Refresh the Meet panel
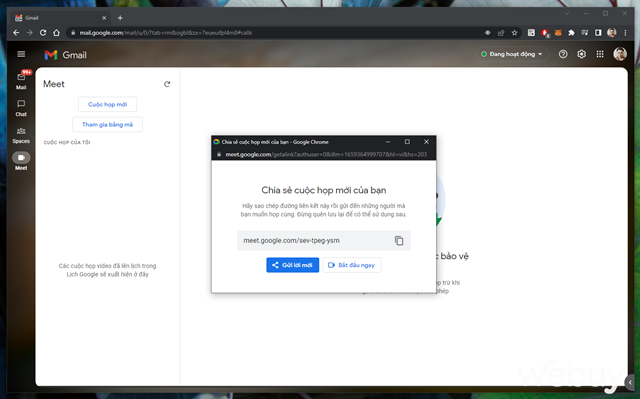The image size is (640, 399). point(167,84)
